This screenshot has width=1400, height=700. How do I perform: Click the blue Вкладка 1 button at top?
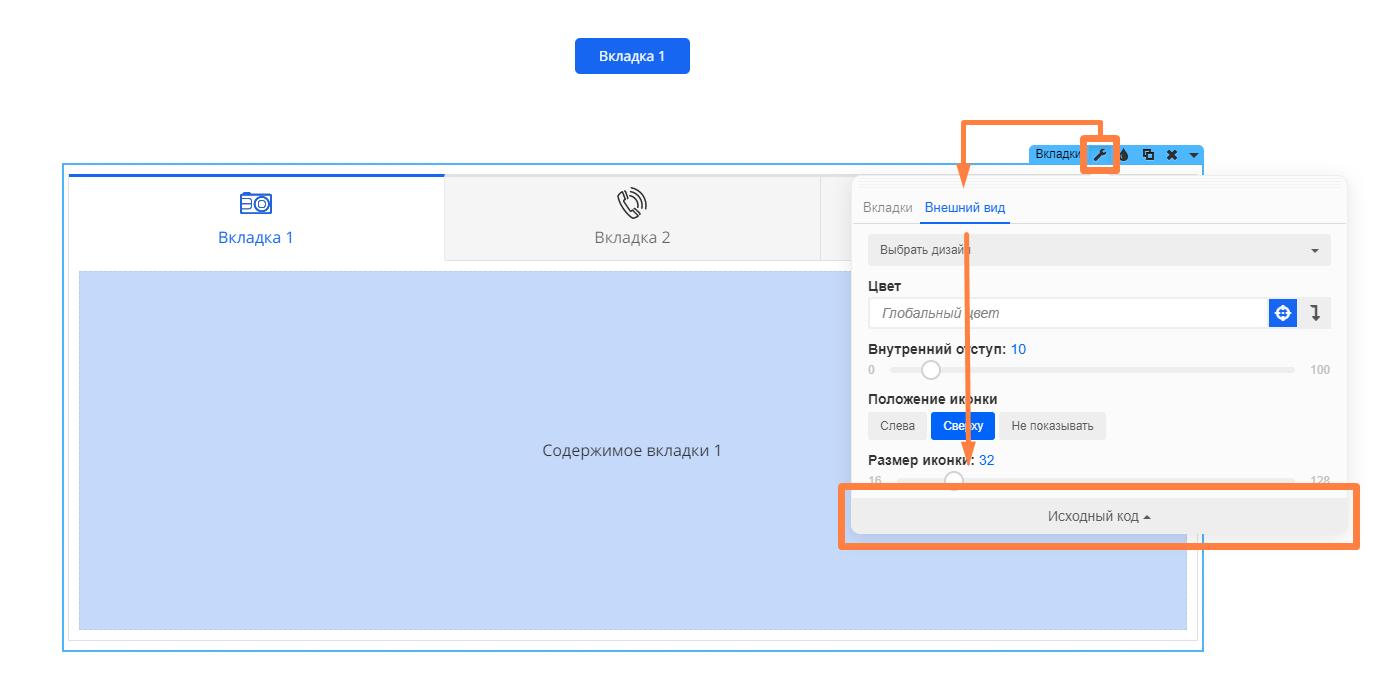tap(632, 56)
